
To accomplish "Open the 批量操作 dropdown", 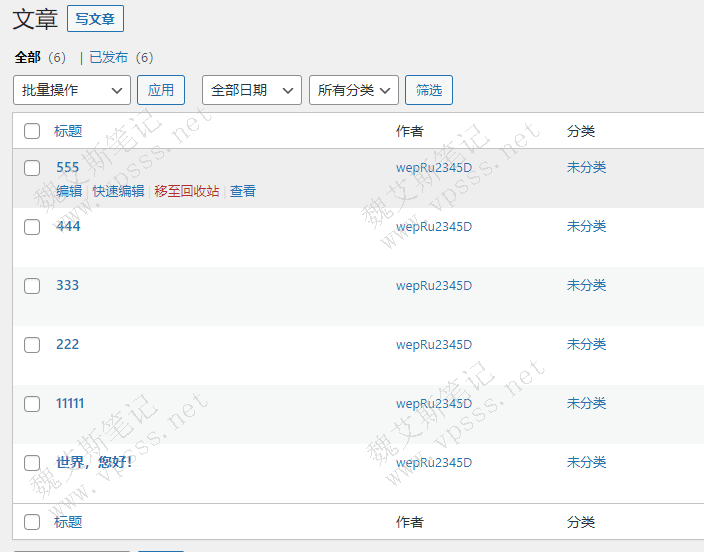I will click(x=72, y=90).
